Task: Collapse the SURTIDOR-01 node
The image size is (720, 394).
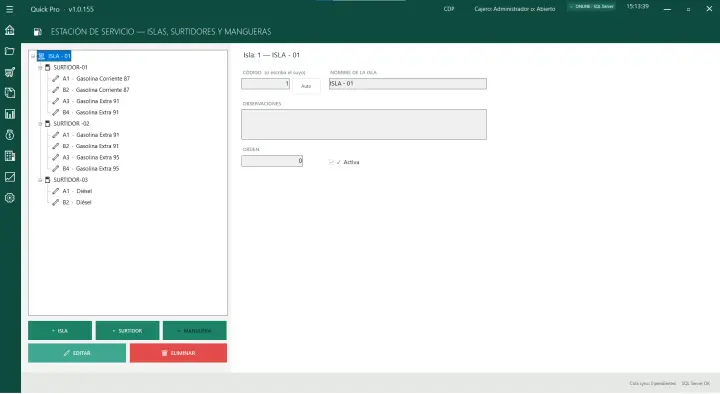Action: pos(40,68)
